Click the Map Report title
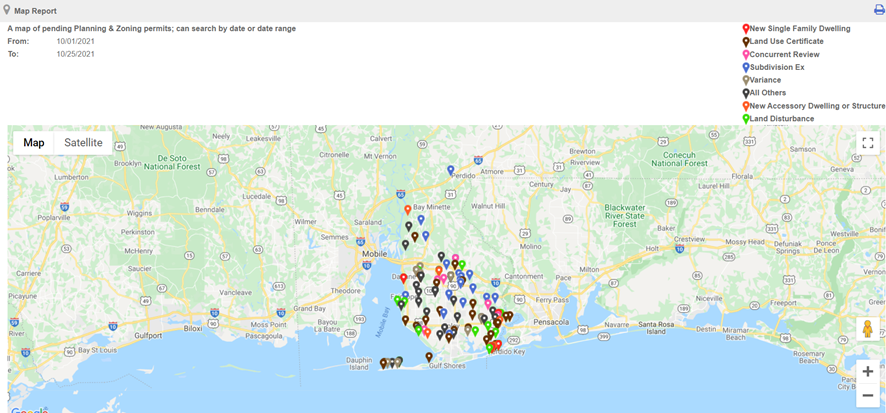Screen dimensions: 886x413 coord(35,11)
